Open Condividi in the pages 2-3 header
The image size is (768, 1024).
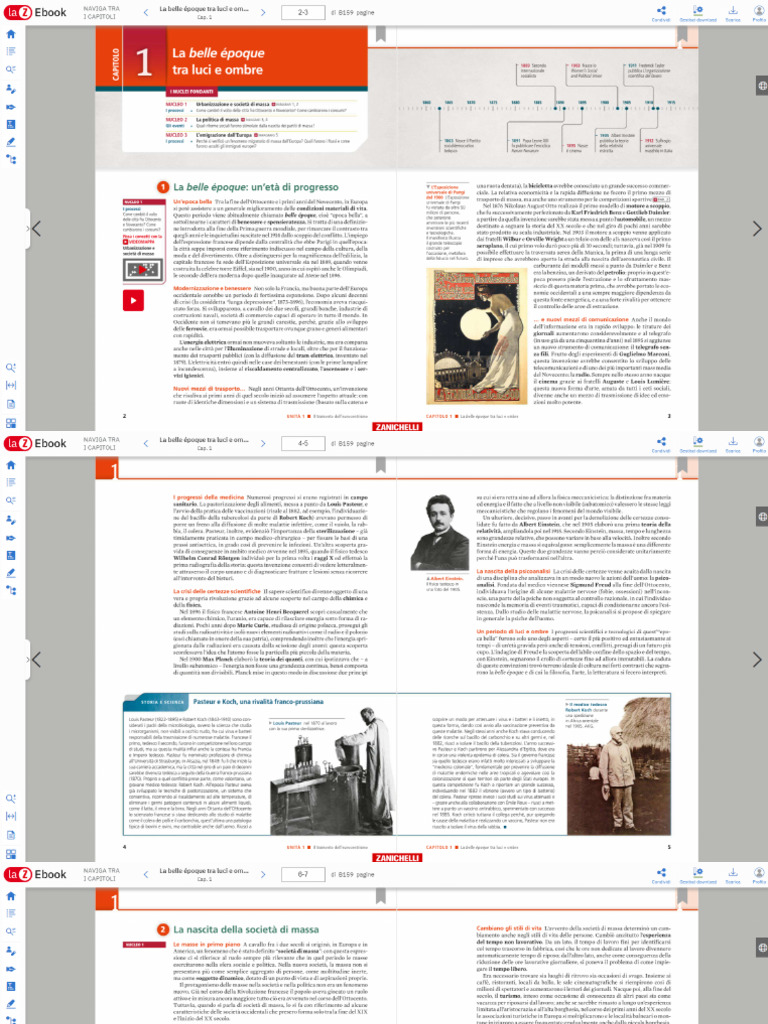click(661, 14)
